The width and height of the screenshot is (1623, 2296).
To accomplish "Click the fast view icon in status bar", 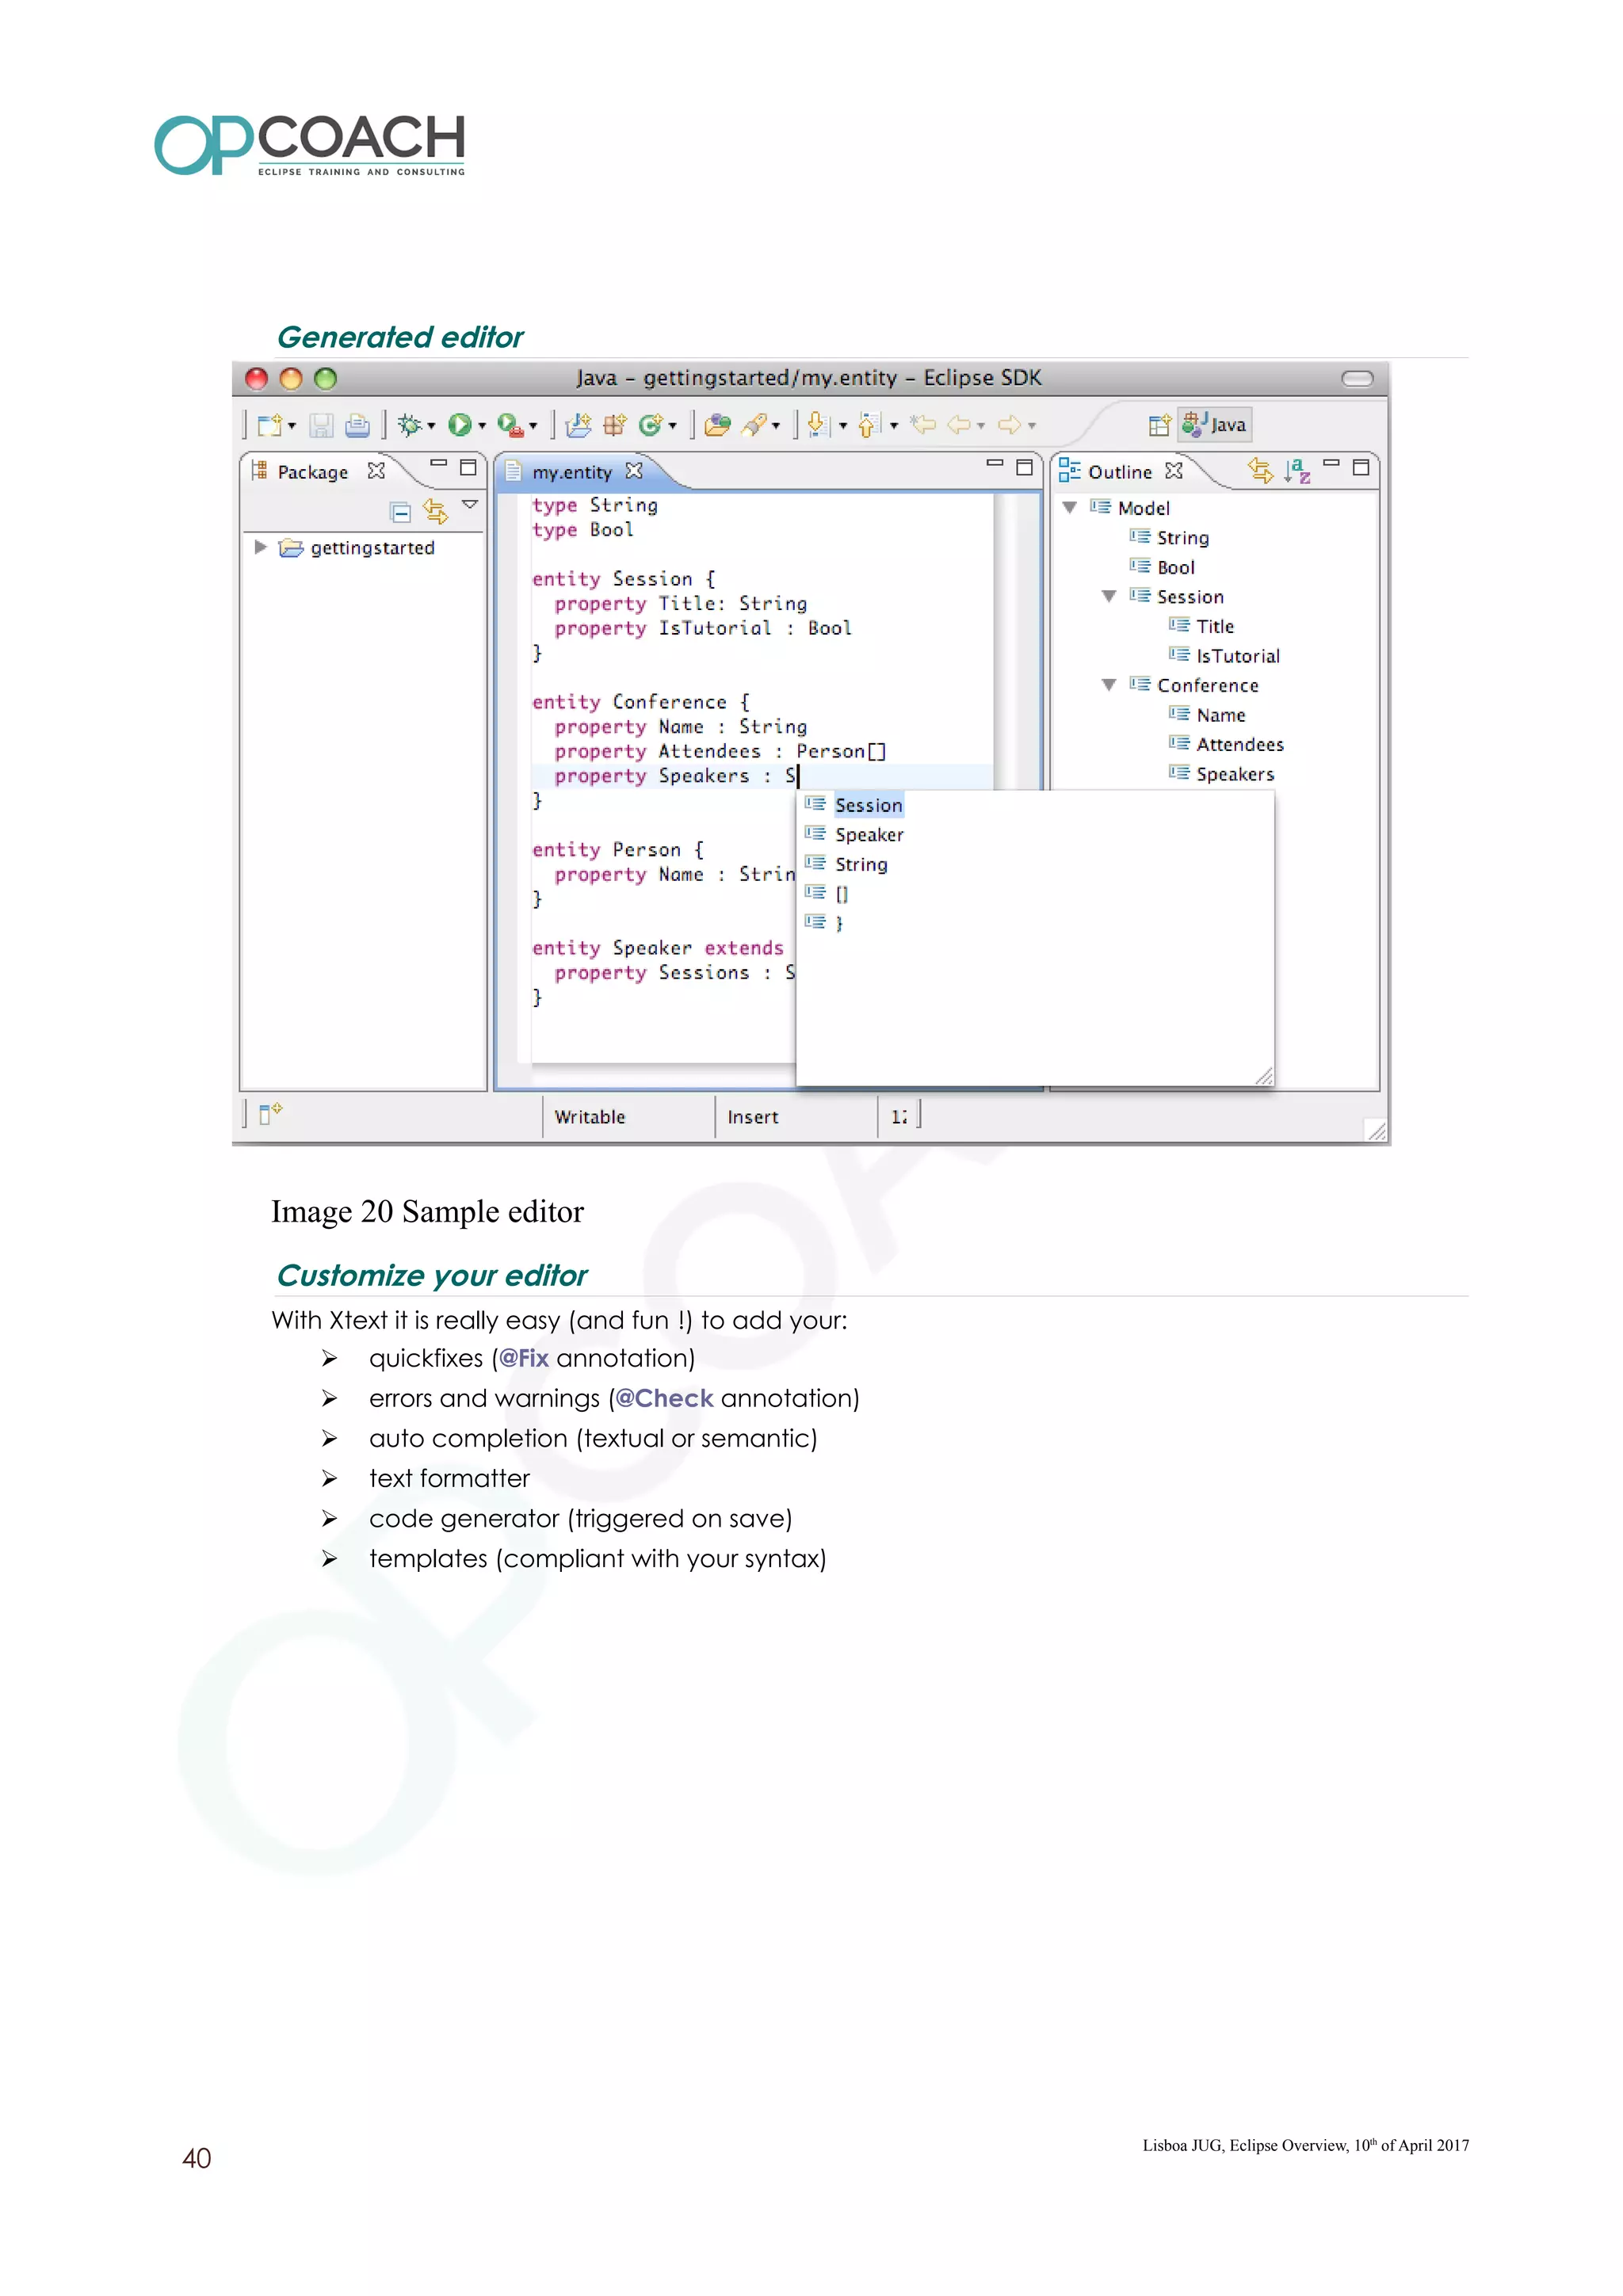I will pyautogui.click(x=270, y=1113).
